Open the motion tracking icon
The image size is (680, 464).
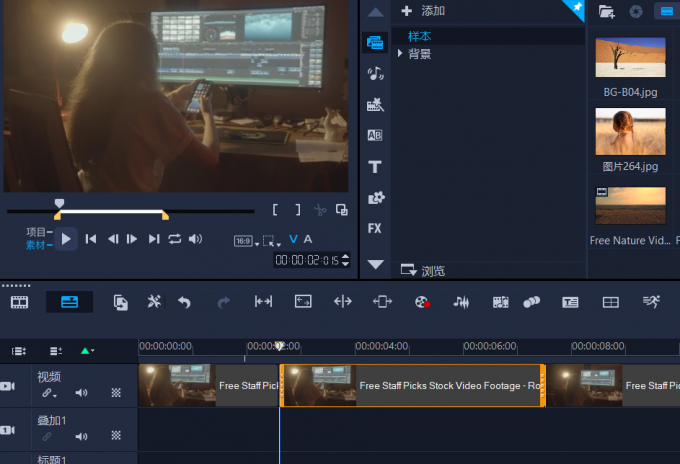pyautogui.click(x=531, y=302)
